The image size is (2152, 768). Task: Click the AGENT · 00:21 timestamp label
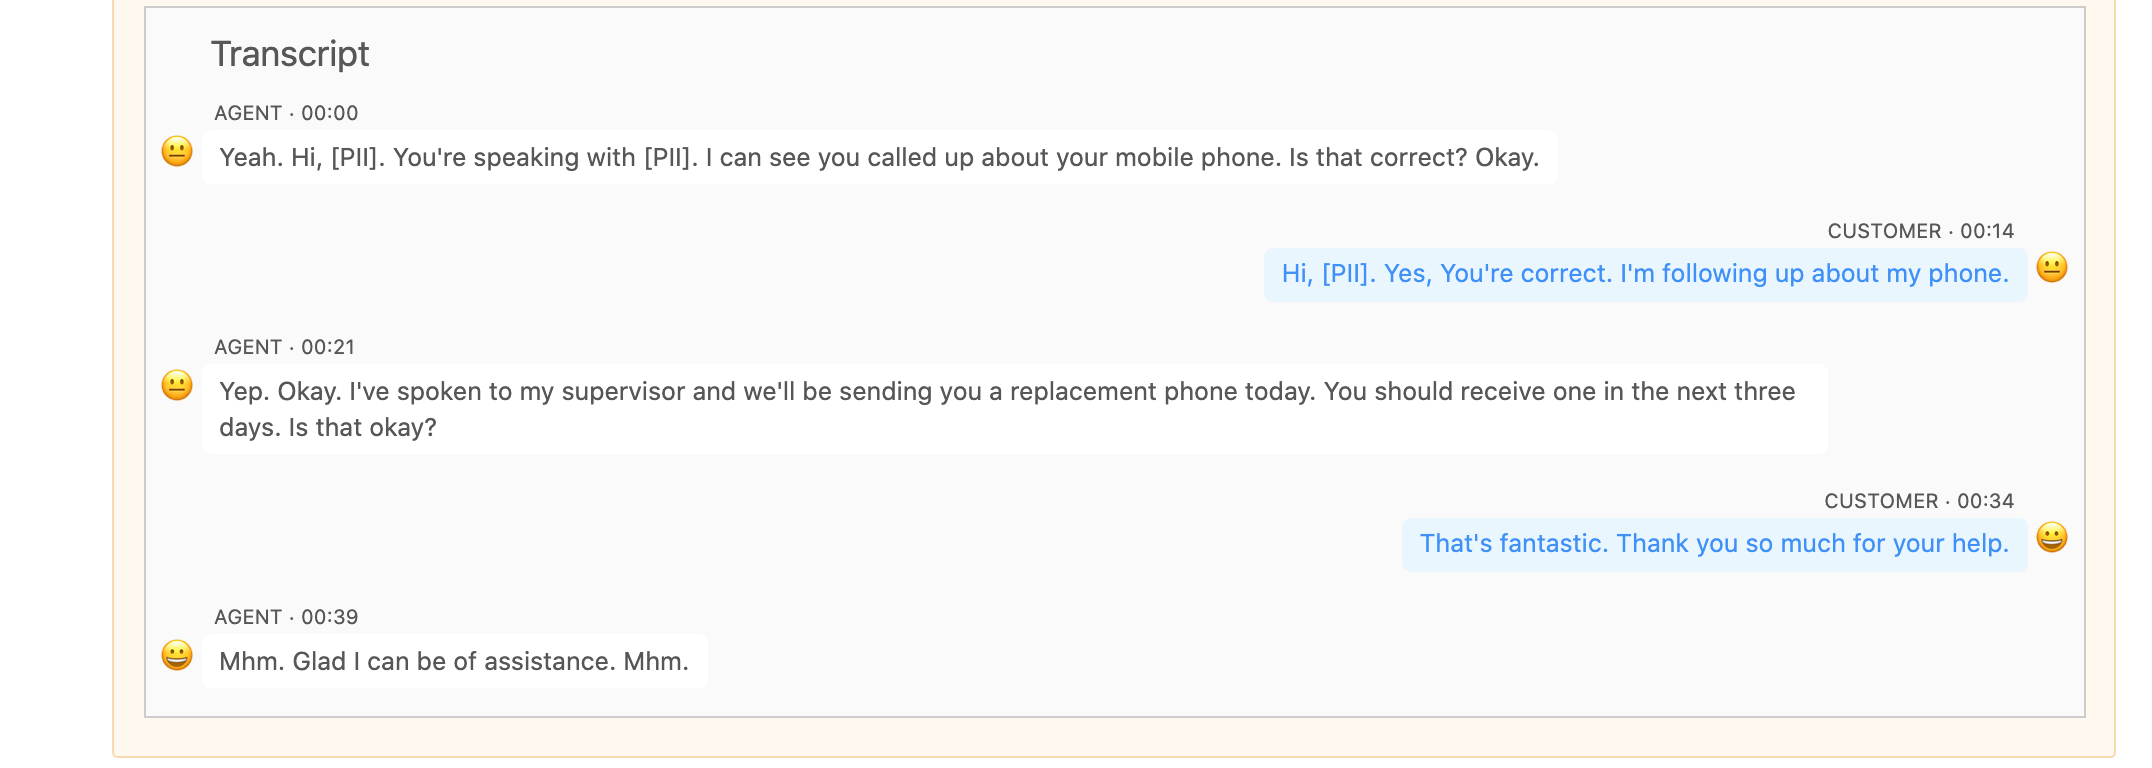point(285,347)
